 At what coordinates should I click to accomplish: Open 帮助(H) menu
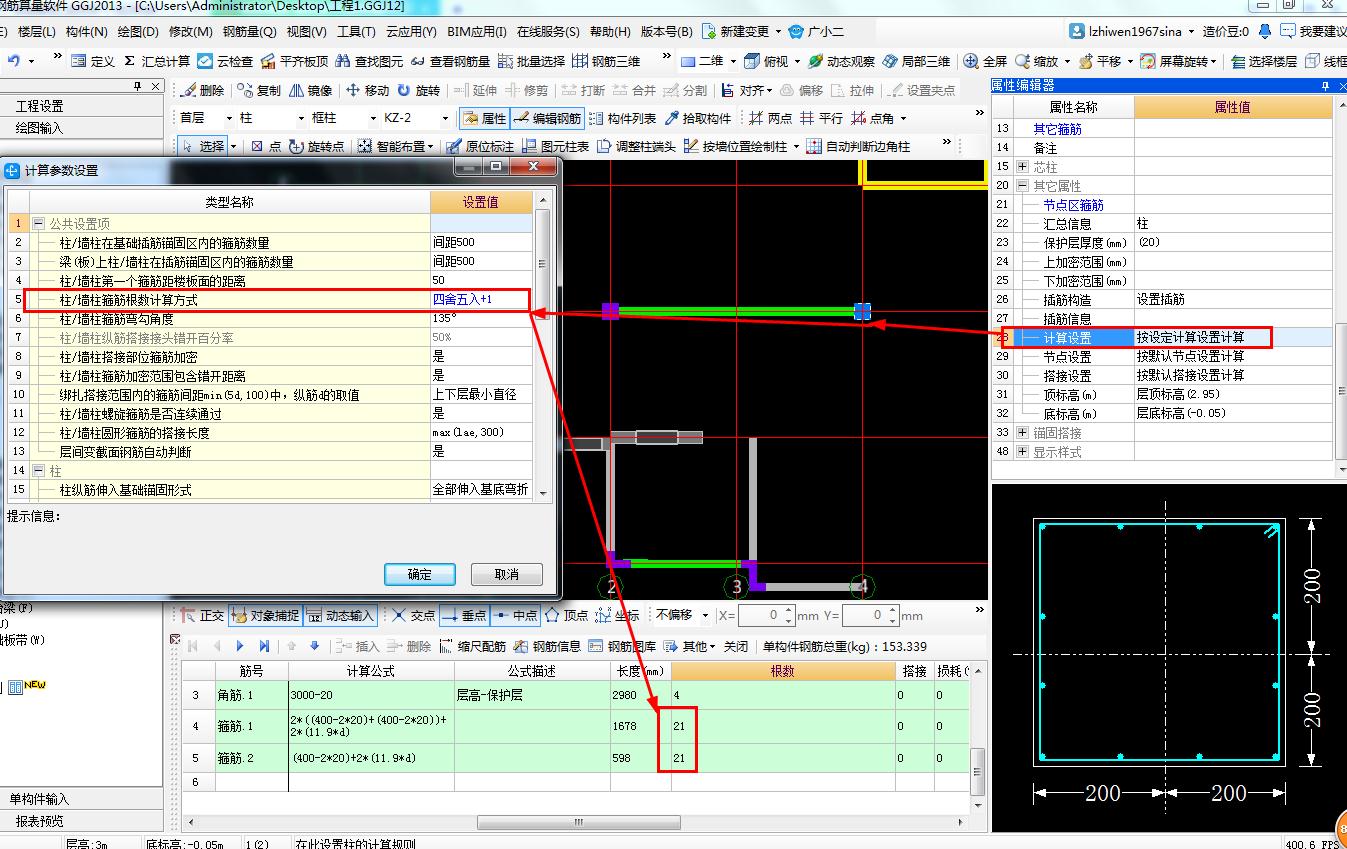coord(610,32)
